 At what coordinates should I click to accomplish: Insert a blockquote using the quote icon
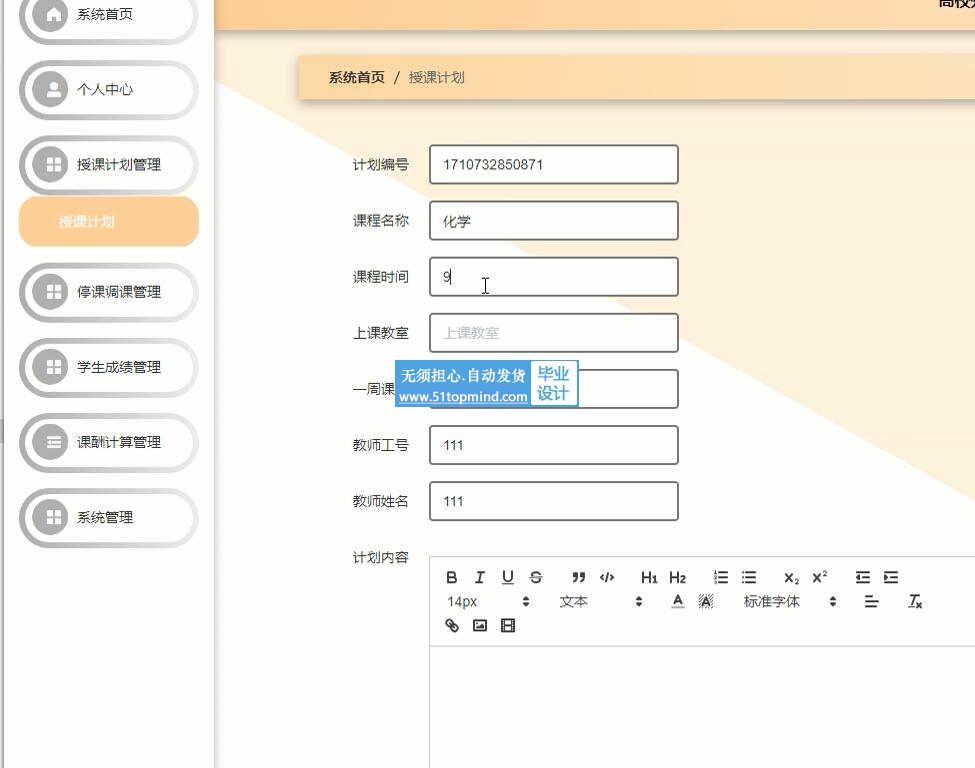coord(578,577)
